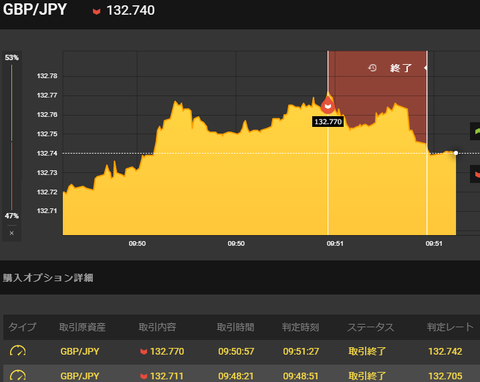Click GBP/JPY asset in the 09:48:21 row
This screenshot has width=480, height=382.
pyautogui.click(x=80, y=376)
